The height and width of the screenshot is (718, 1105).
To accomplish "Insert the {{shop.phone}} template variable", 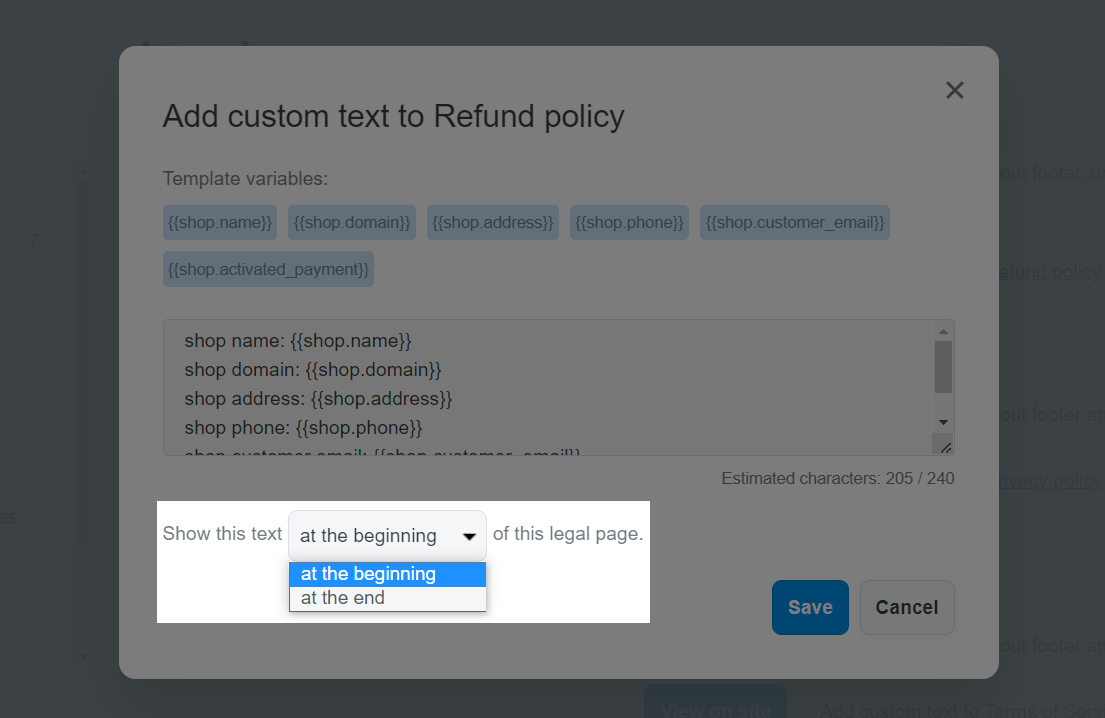I will (x=629, y=223).
